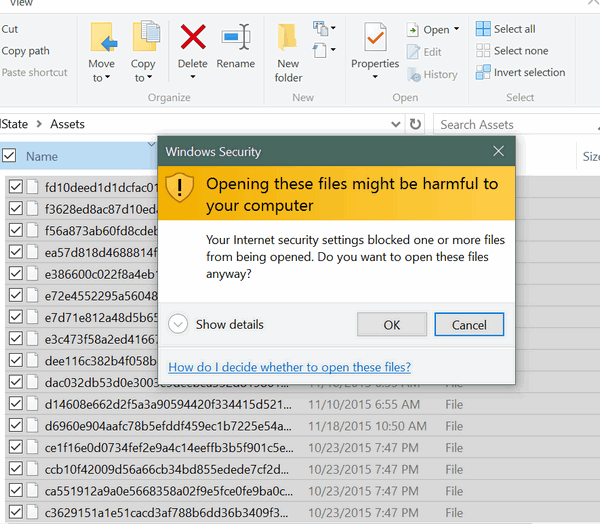Uncheck the f3628ed8ac87d10ed file checkbox
Image resolution: width=600 pixels, height=524 pixels.
[16, 209]
